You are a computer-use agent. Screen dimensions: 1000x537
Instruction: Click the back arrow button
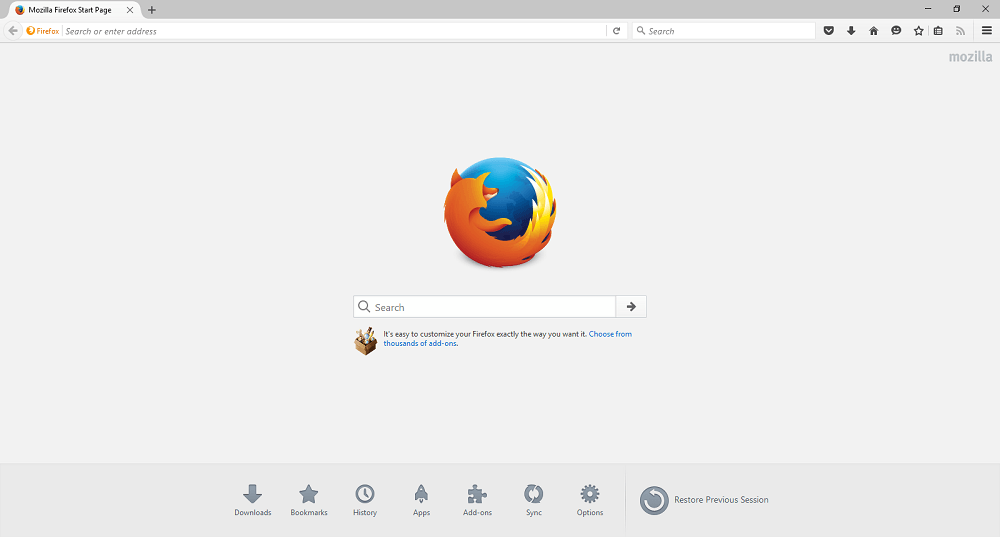click(13, 31)
